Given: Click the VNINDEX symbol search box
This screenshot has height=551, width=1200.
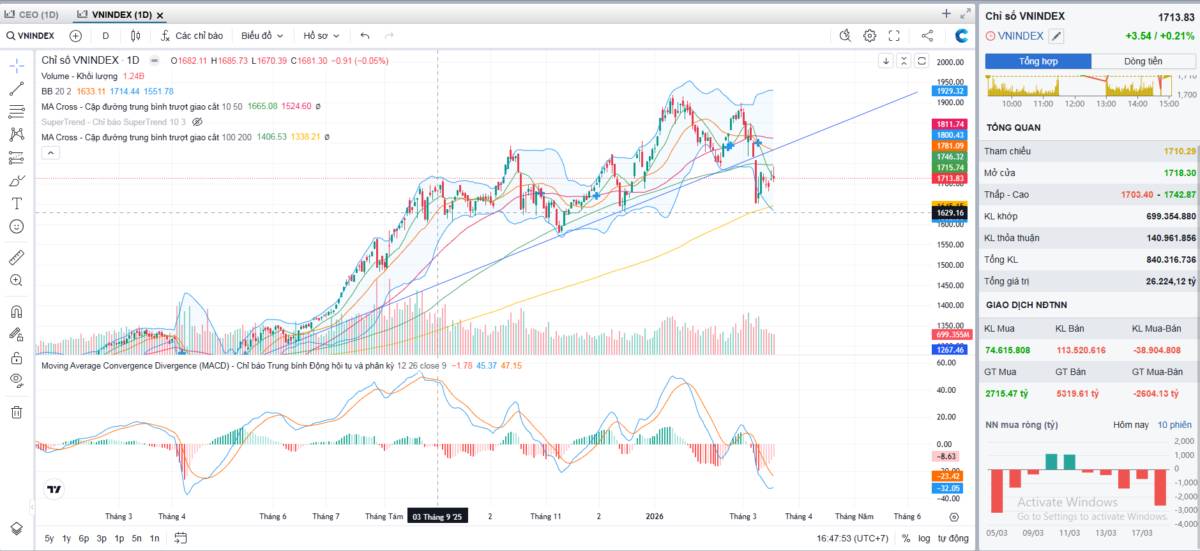Looking at the screenshot, I should pyautogui.click(x=30, y=35).
